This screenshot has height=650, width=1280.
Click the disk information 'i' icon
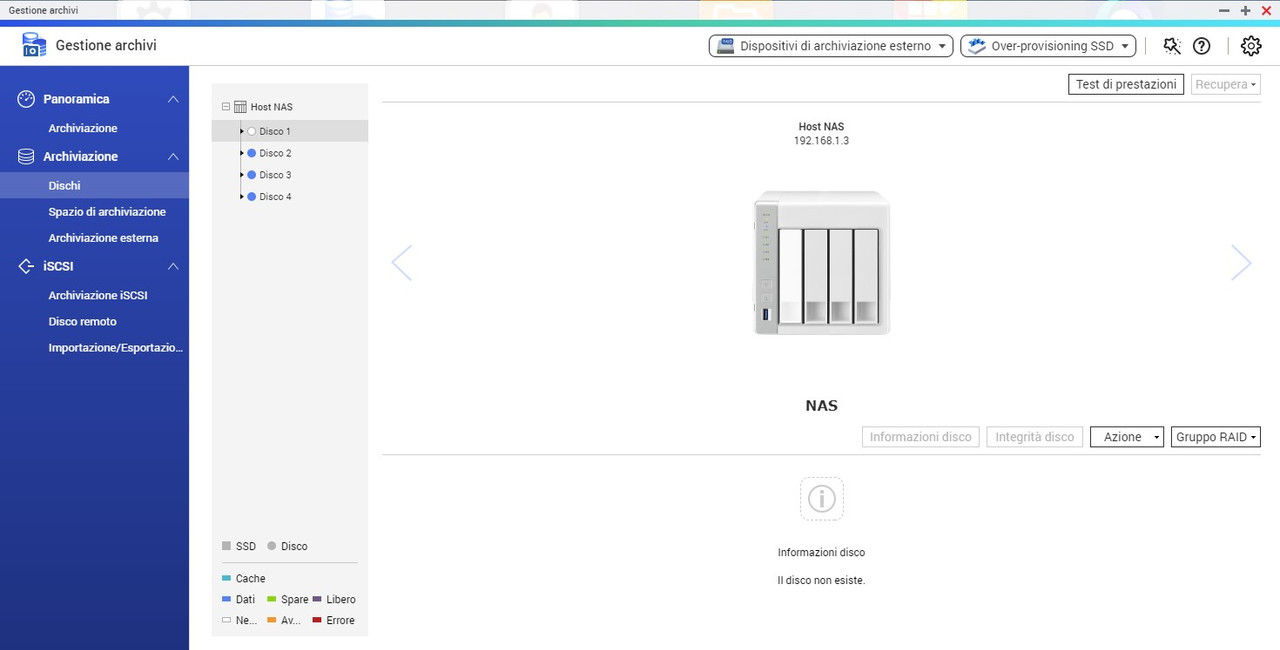[821, 498]
